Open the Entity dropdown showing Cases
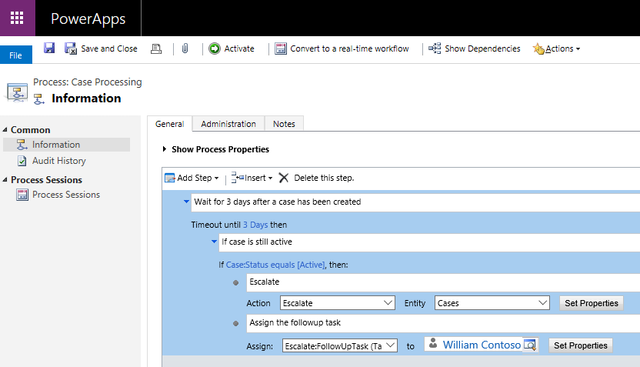 pos(492,303)
